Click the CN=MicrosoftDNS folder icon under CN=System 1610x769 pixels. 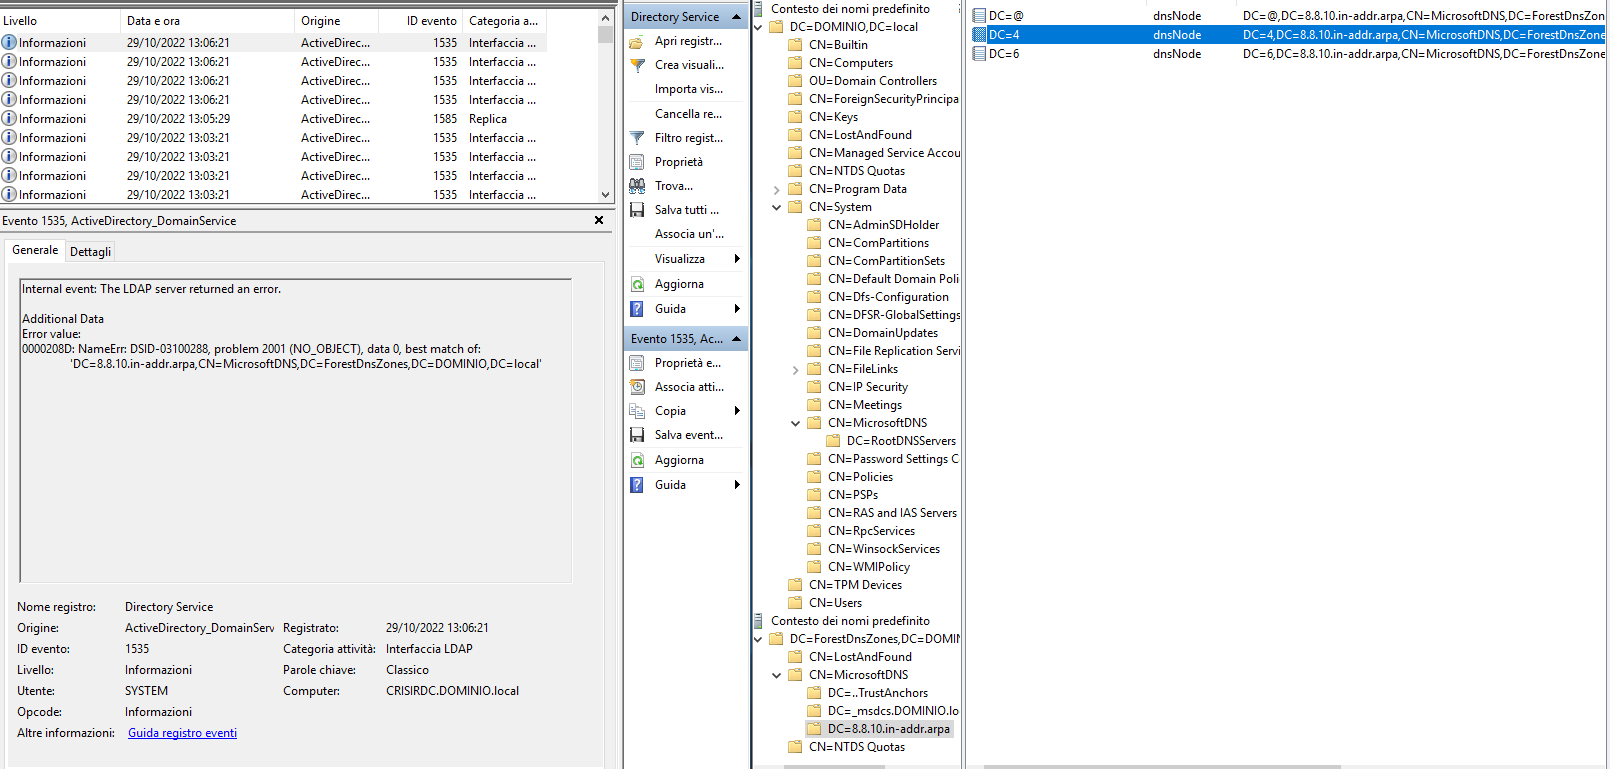(814, 423)
